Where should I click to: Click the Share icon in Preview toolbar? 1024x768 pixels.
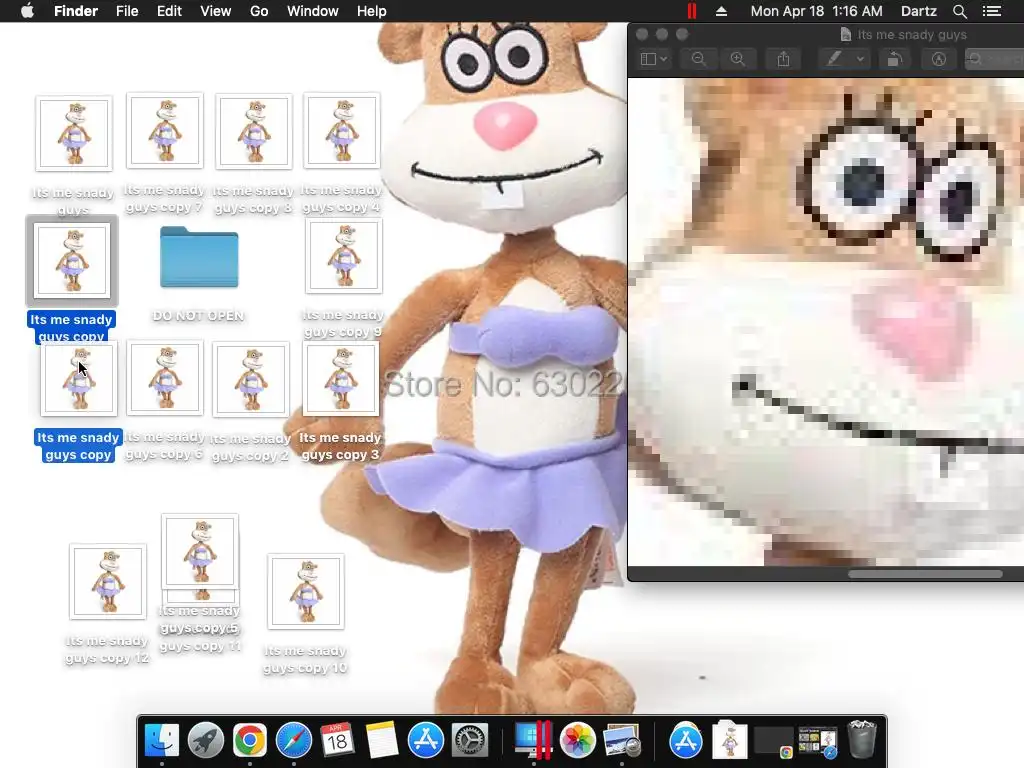click(x=784, y=59)
